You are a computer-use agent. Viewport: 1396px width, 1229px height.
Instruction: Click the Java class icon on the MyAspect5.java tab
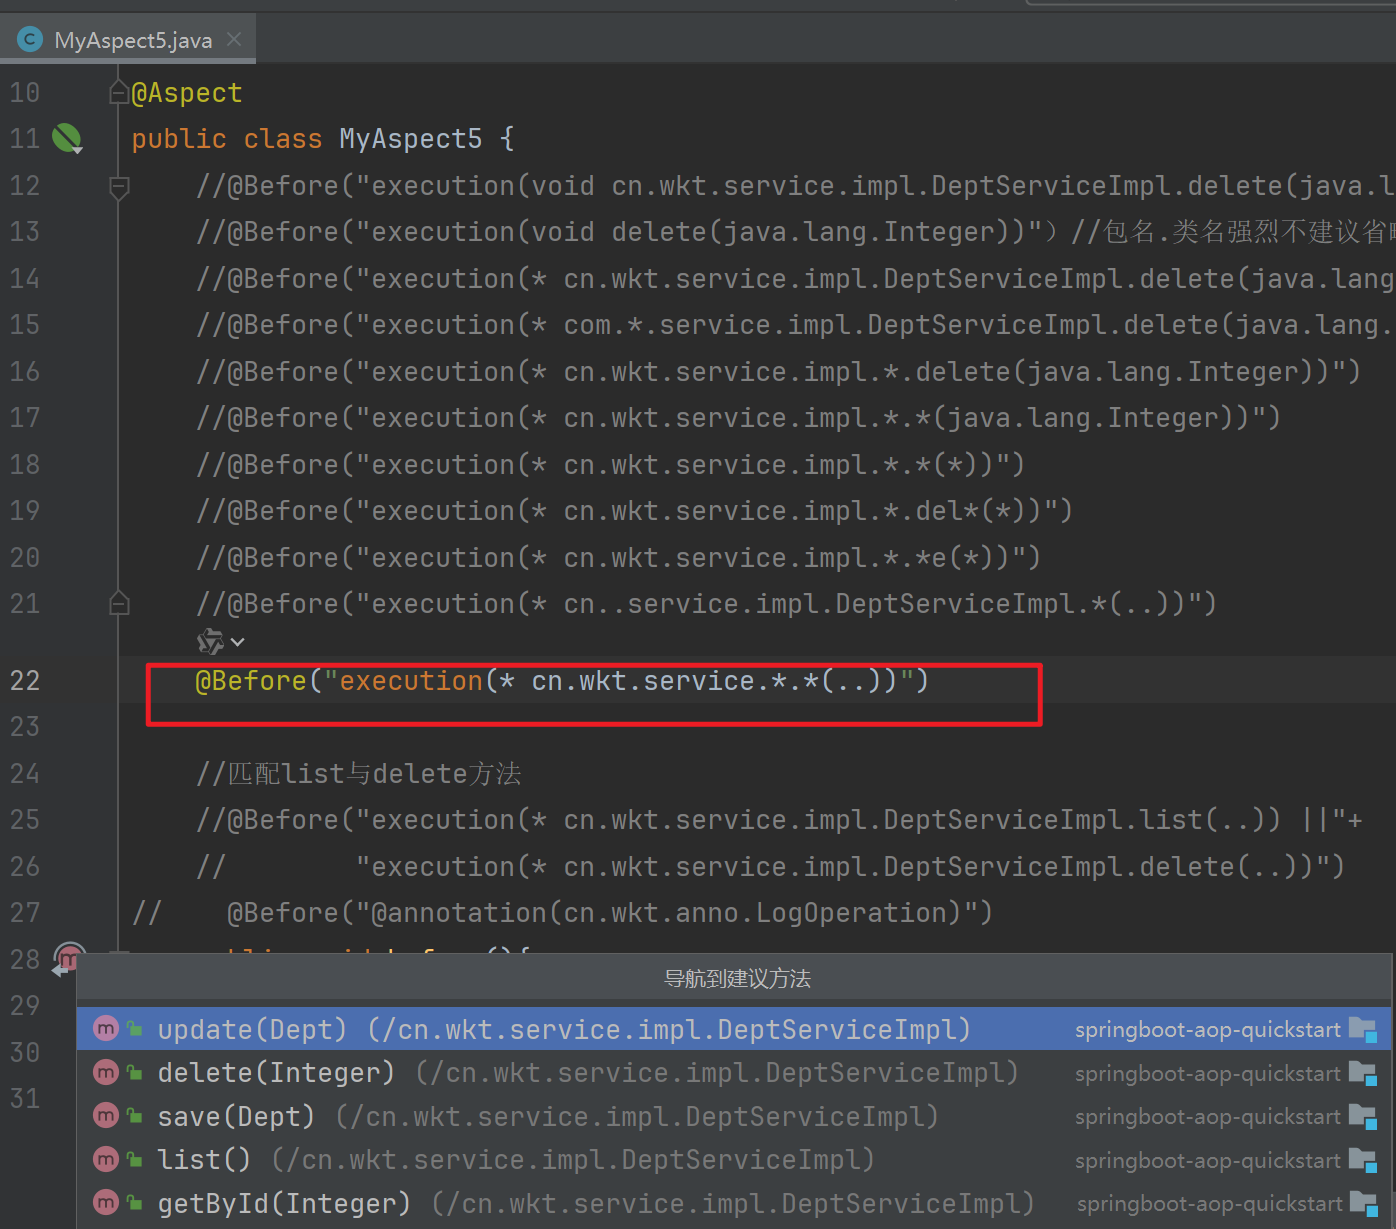[30, 40]
